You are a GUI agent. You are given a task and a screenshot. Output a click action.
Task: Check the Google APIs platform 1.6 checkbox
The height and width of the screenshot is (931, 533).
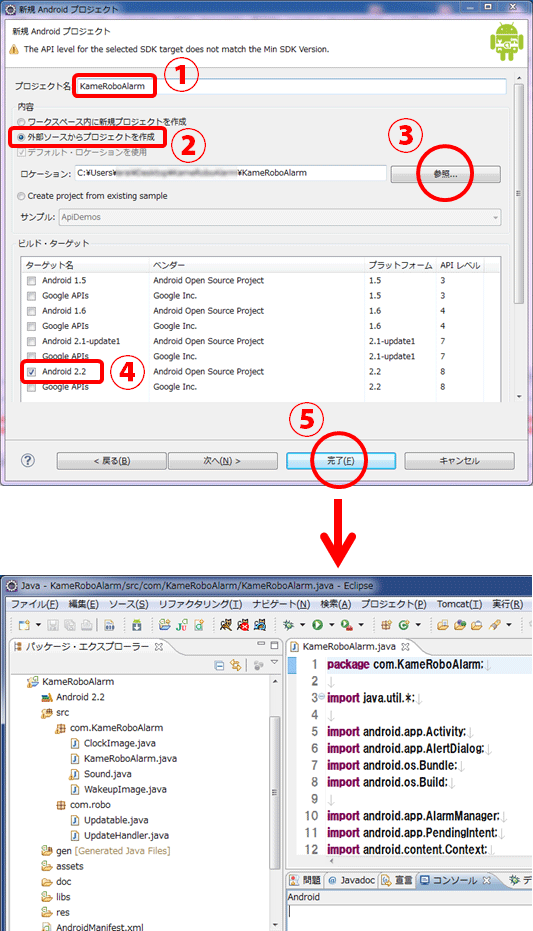pyautogui.click(x=31, y=327)
